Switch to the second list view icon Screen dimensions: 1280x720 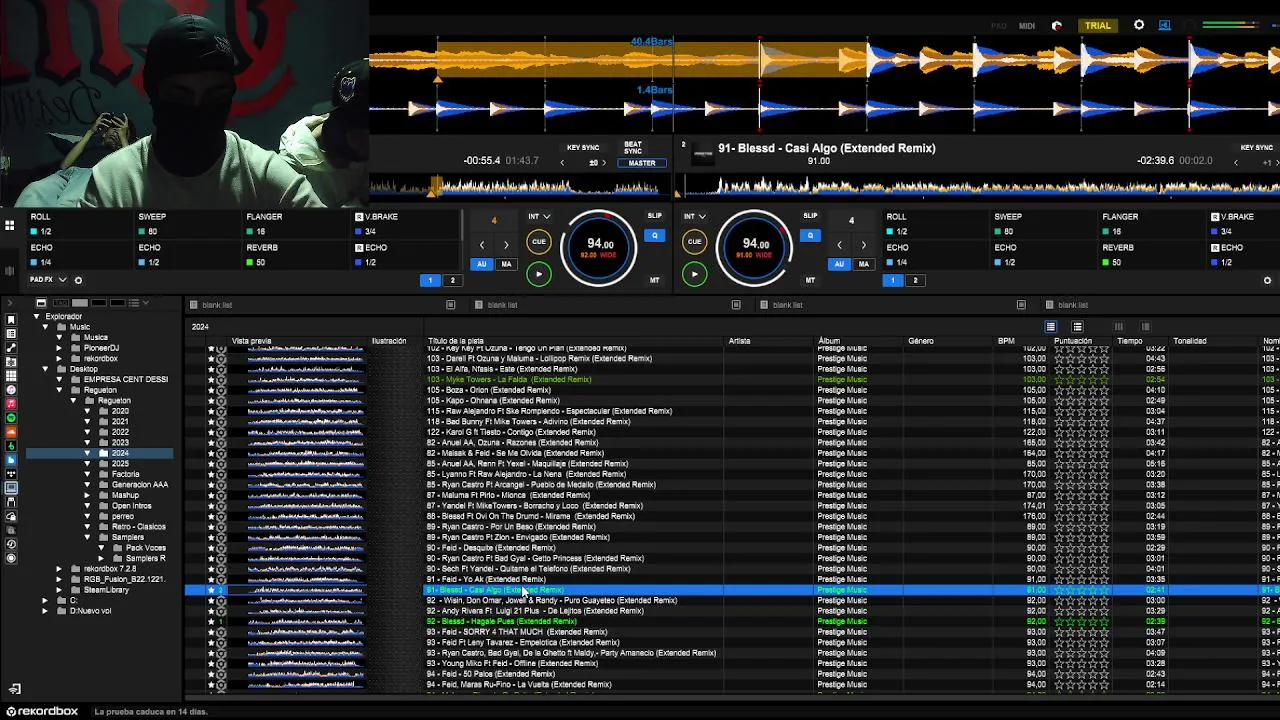click(1078, 327)
